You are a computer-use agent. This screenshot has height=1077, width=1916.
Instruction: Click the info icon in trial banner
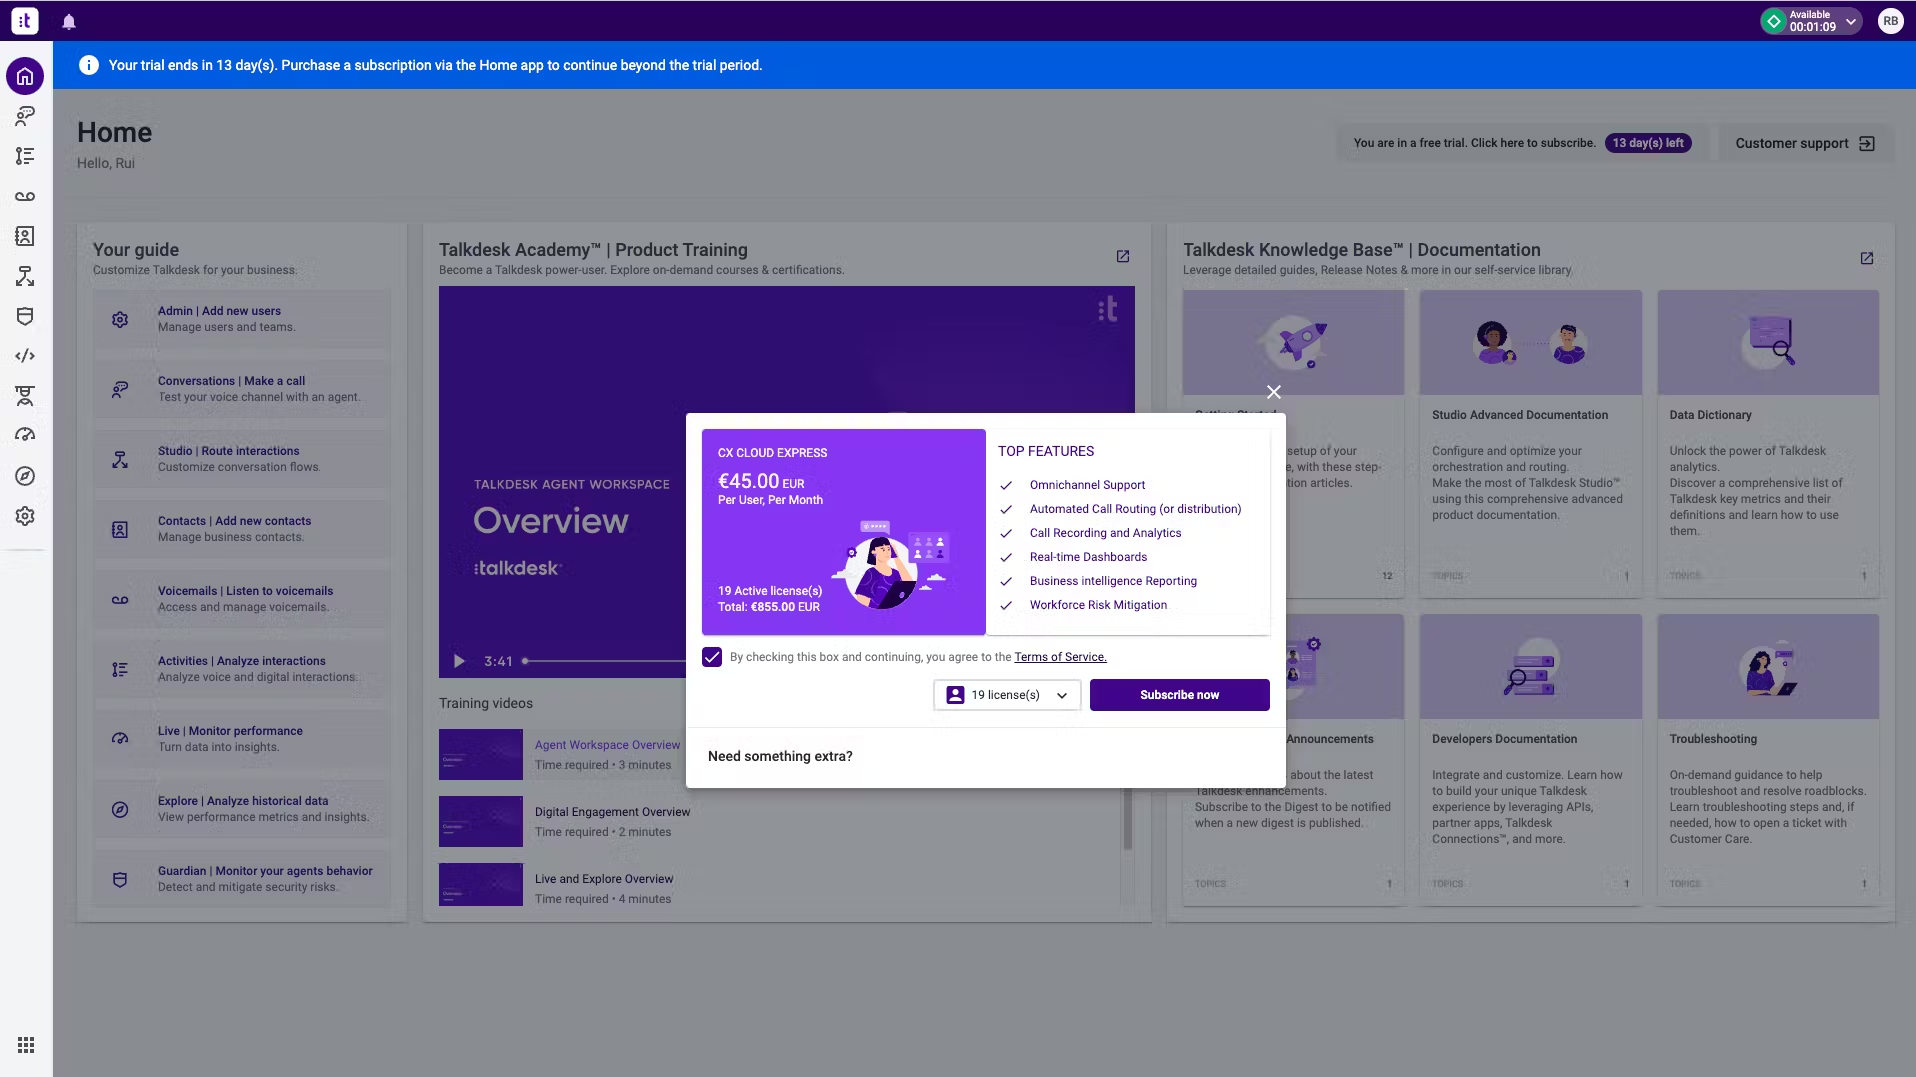pyautogui.click(x=89, y=65)
